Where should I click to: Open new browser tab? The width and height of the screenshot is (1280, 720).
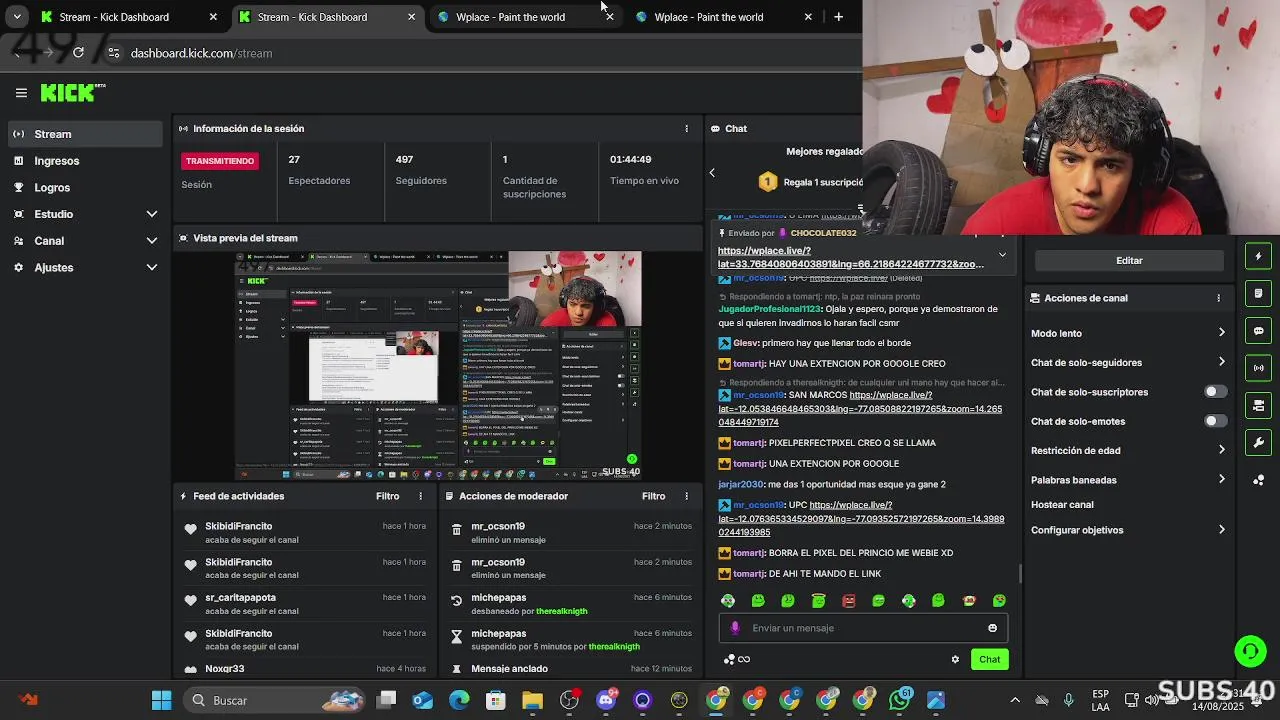pyautogui.click(x=838, y=17)
